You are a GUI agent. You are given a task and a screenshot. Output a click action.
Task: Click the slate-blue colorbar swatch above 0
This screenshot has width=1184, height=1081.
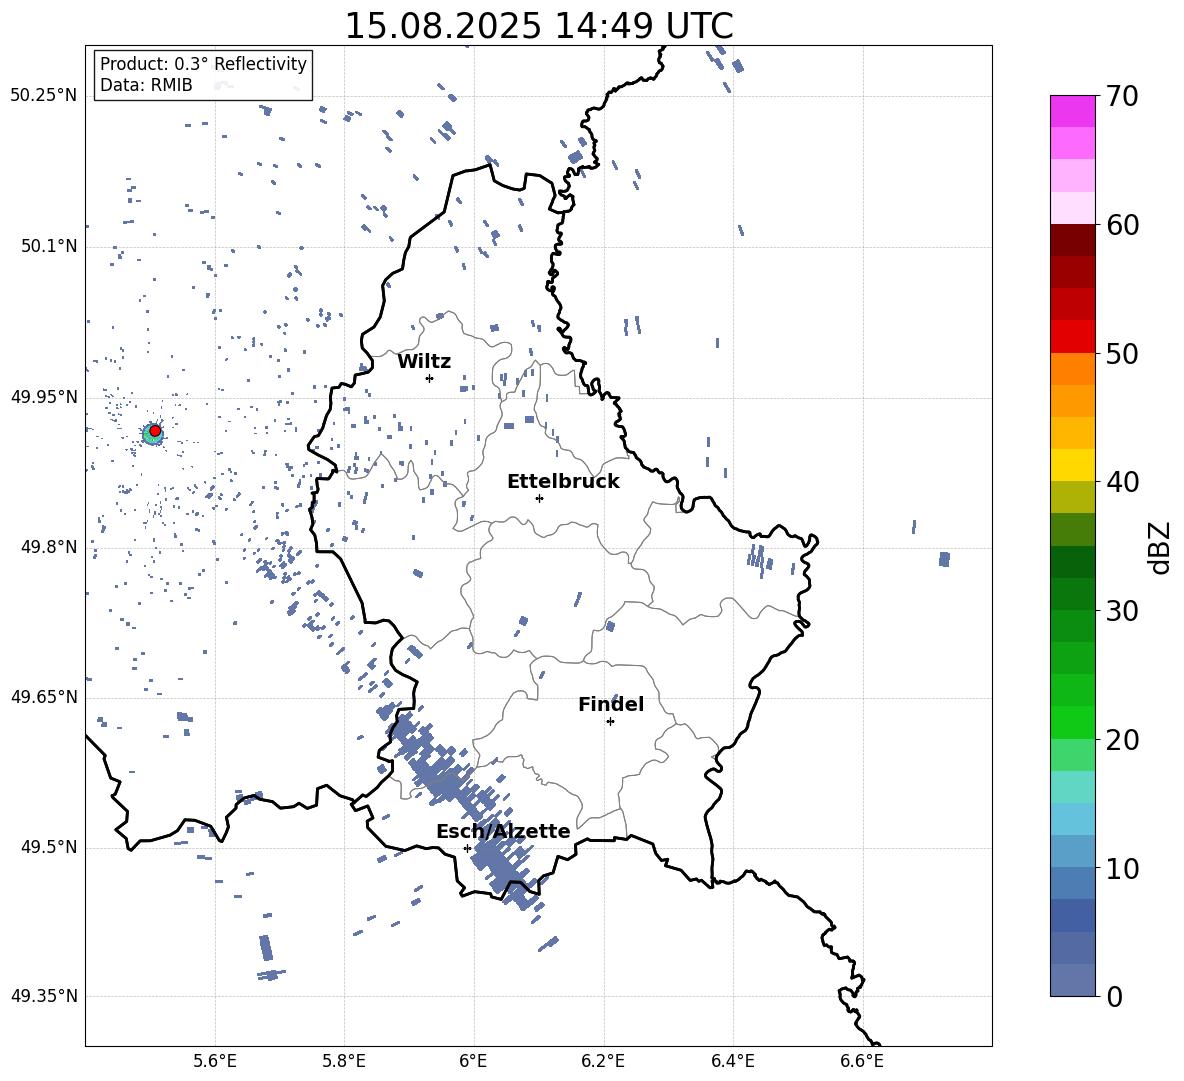coord(1073,981)
